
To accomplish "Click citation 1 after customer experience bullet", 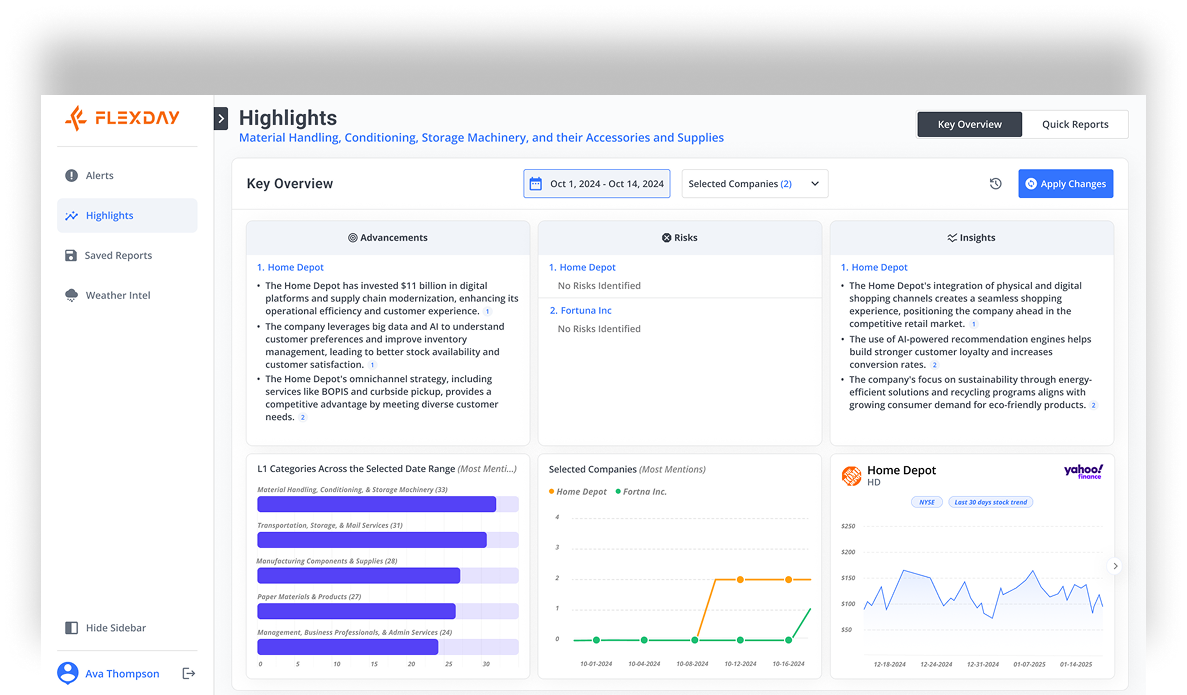I will [488, 312].
